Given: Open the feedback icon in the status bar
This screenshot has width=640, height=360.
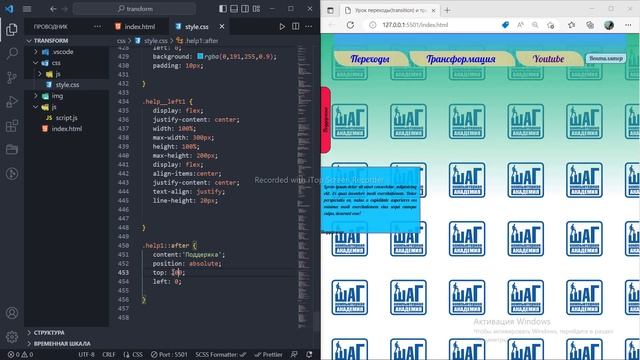Looking at the screenshot, I should click(294, 354).
